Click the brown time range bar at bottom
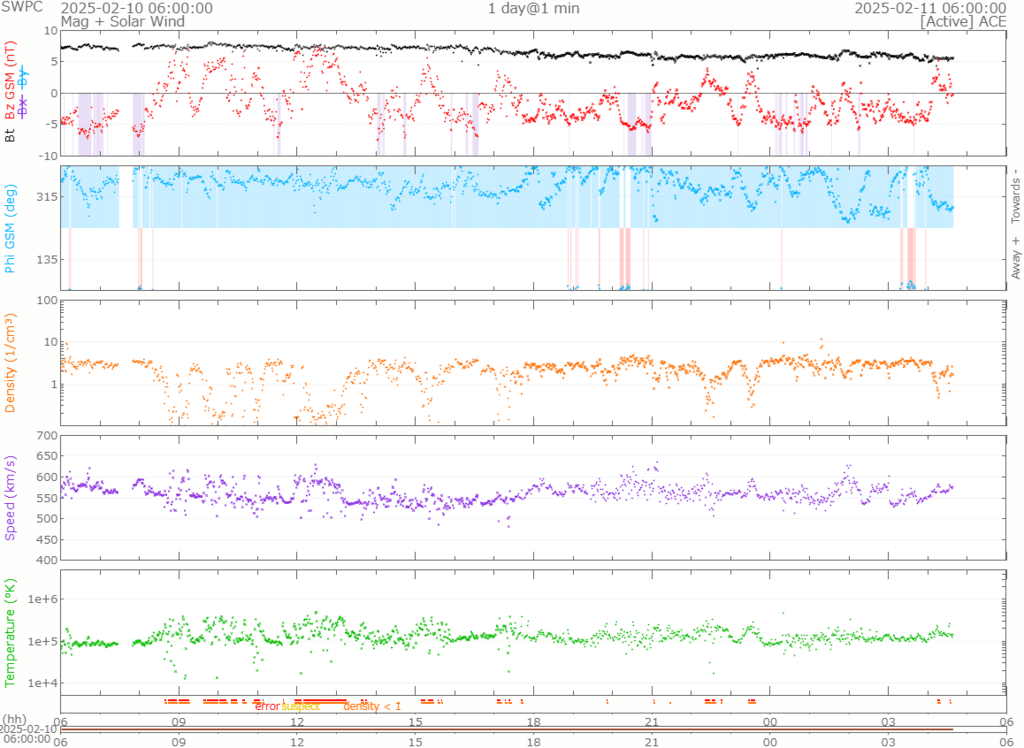Image resolution: width=1024 pixels, height=748 pixels. pyautogui.click(x=506, y=729)
